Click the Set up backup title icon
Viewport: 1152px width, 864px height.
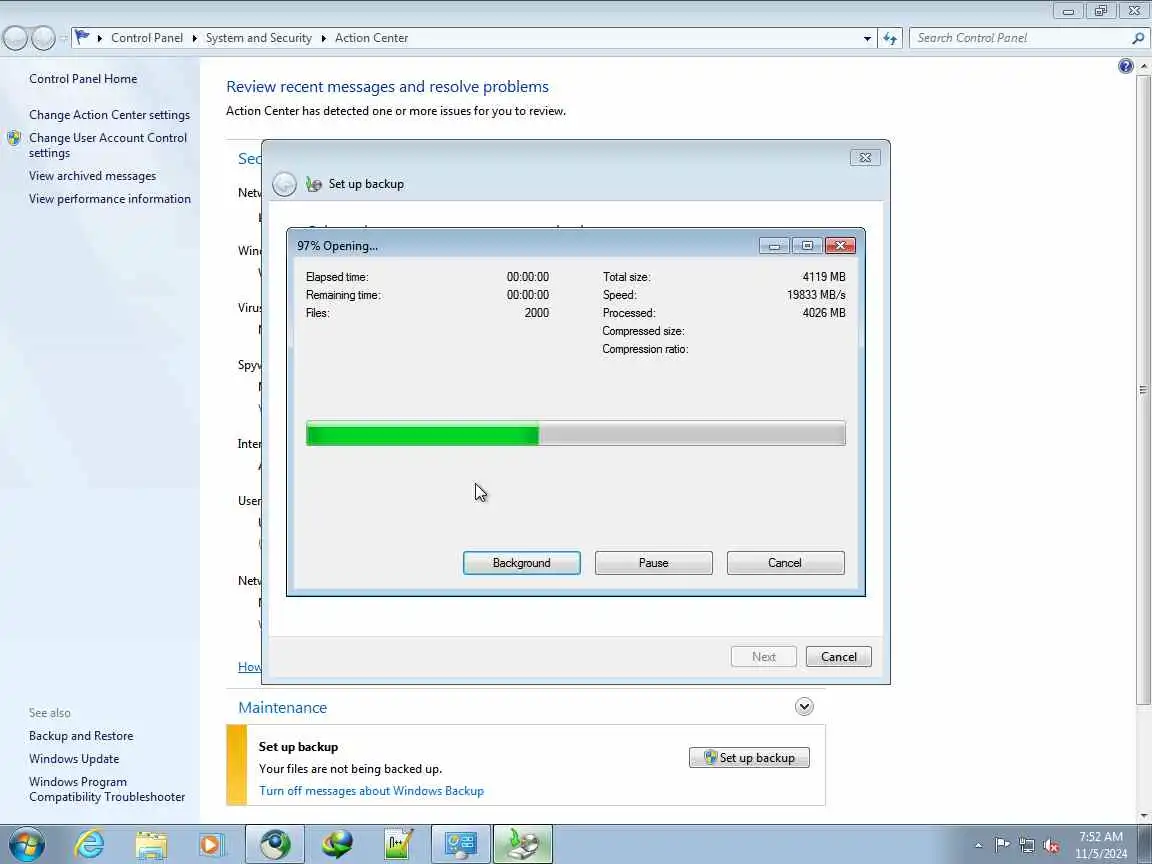click(314, 184)
